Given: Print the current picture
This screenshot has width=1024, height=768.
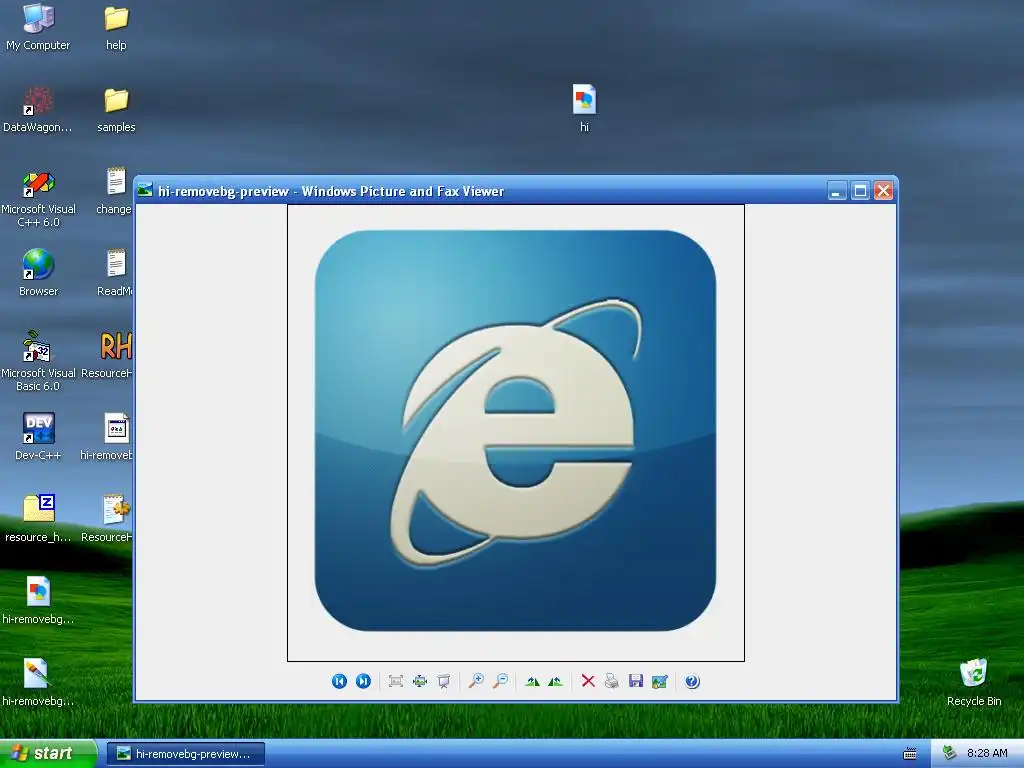Looking at the screenshot, I should (611, 681).
